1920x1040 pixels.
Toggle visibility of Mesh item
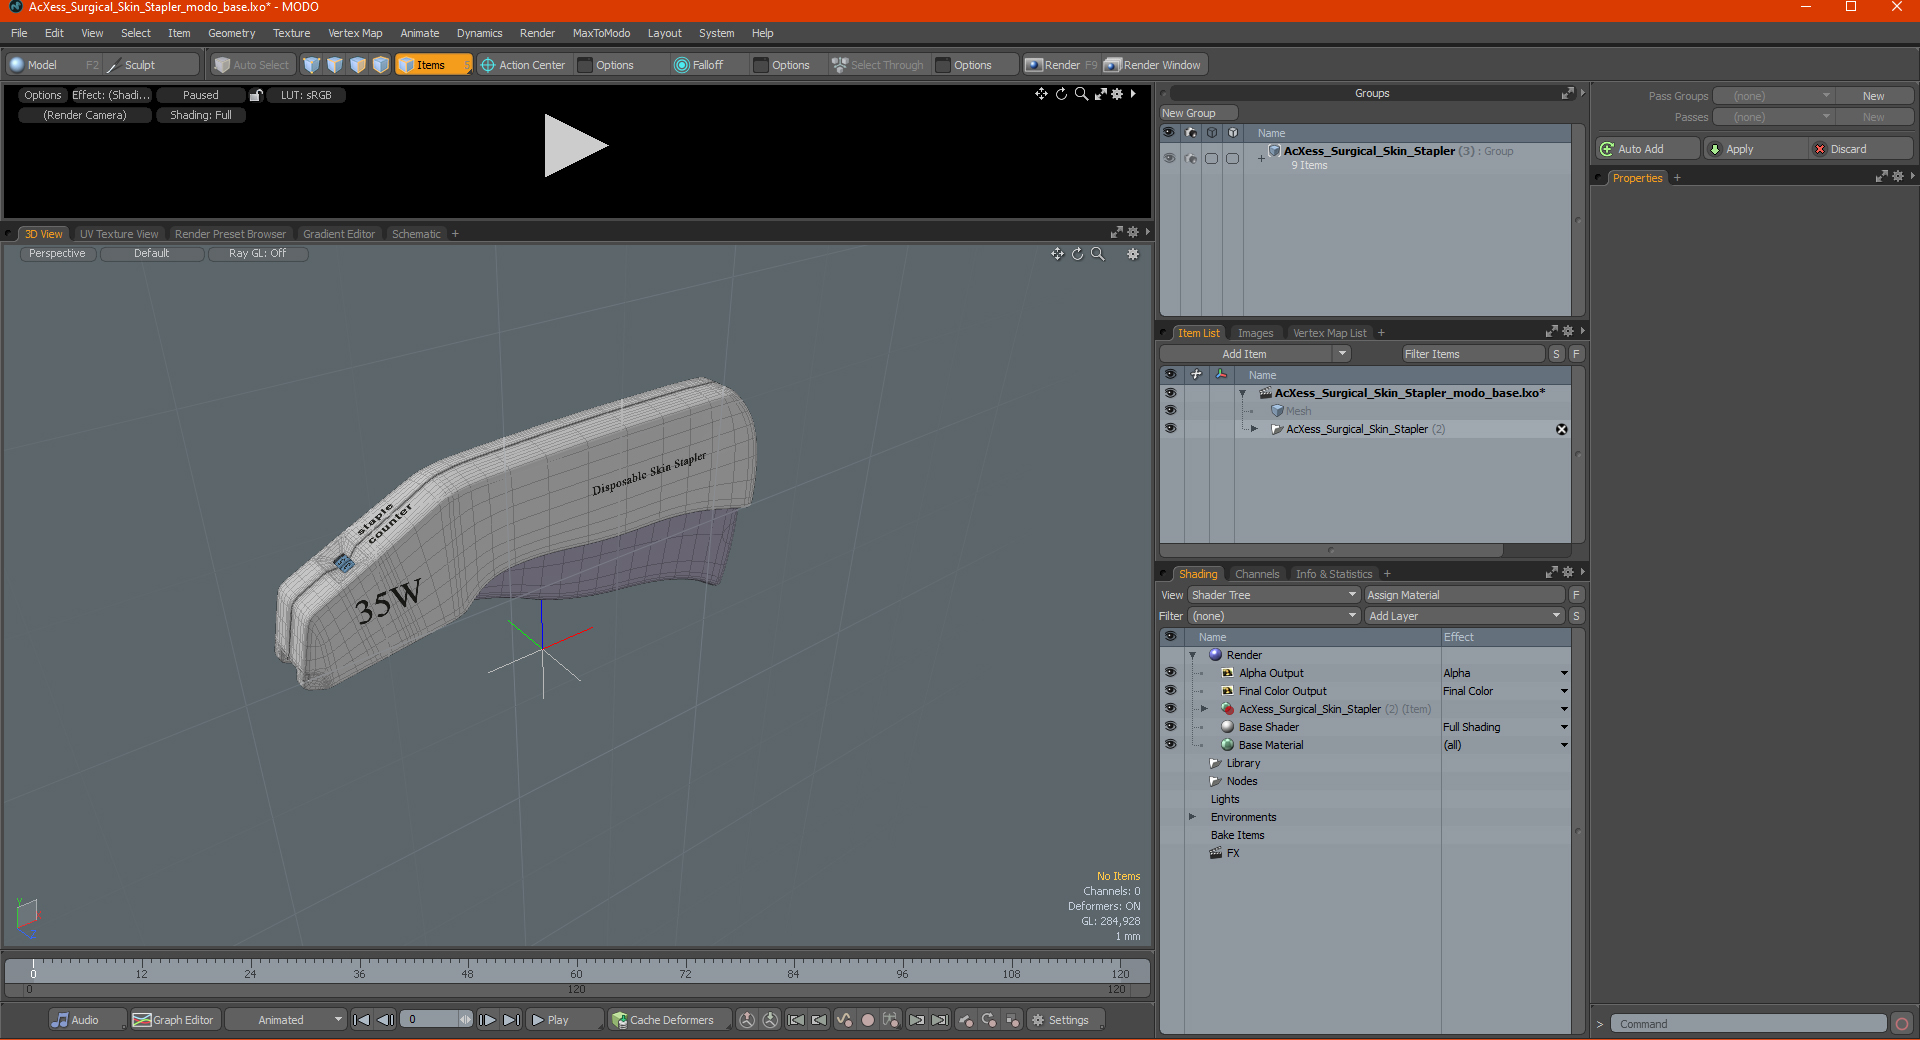1170,411
